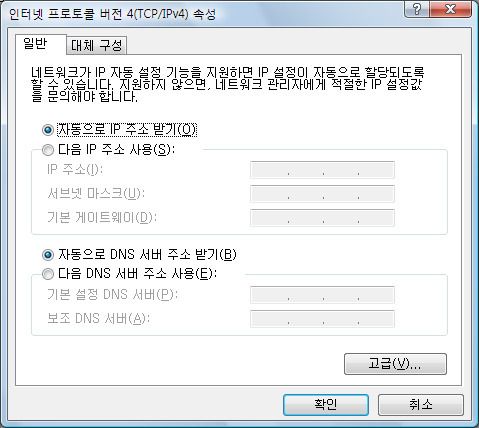The image size is (479, 428).
Task: Click the 자동으로 DNS 서버 주소 받기 label
Action: tap(147, 255)
